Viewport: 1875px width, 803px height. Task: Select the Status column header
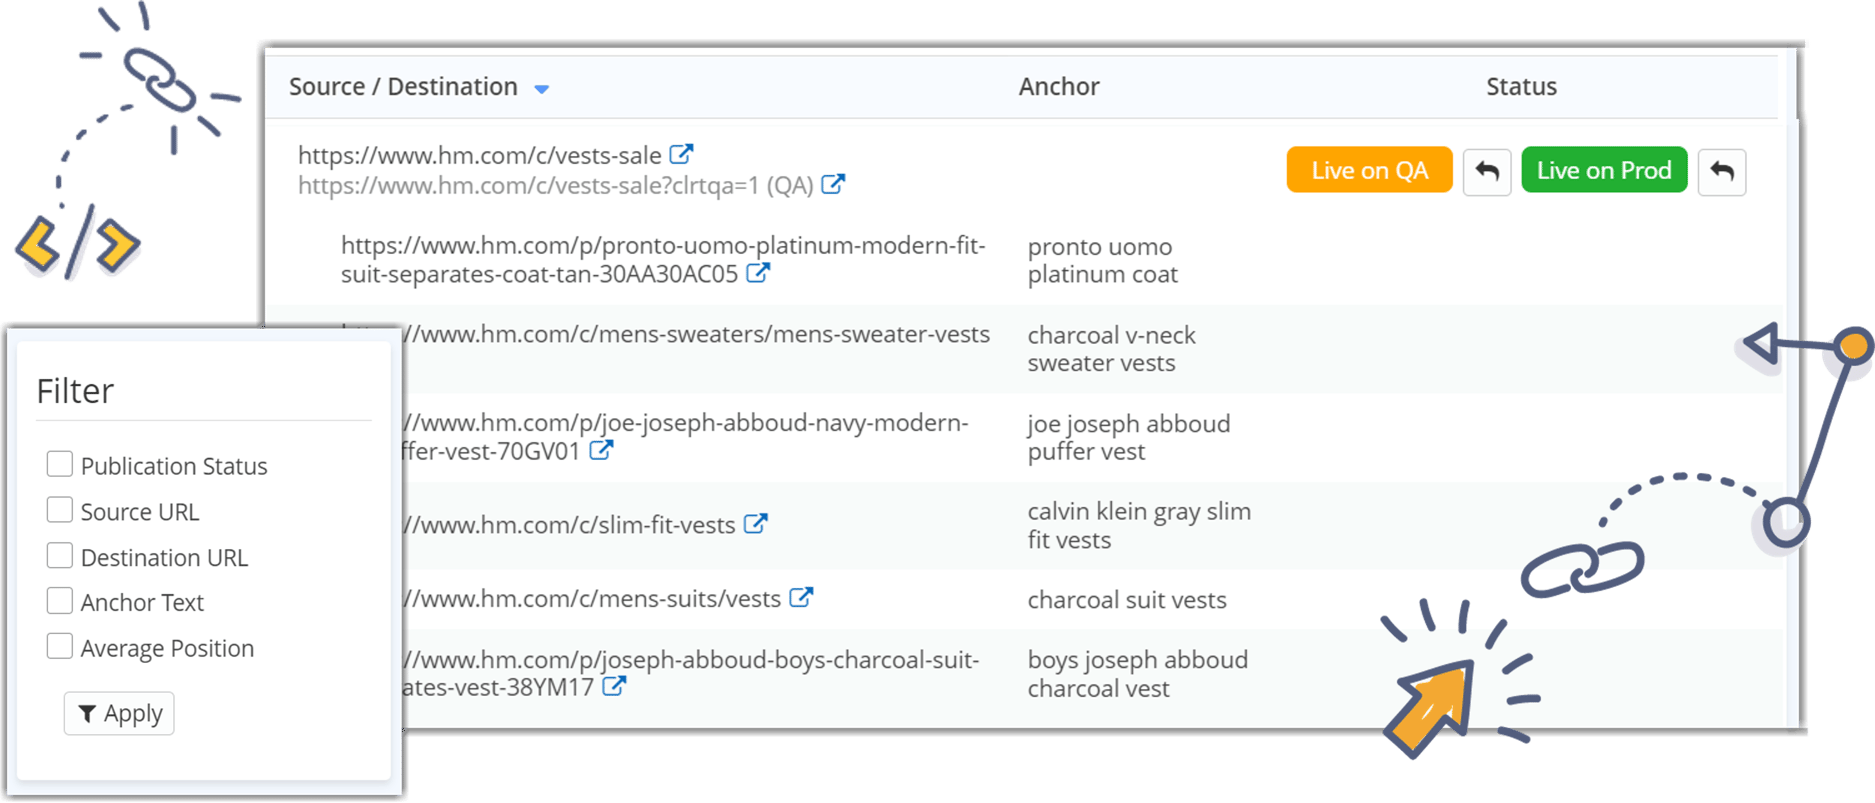click(x=1520, y=87)
